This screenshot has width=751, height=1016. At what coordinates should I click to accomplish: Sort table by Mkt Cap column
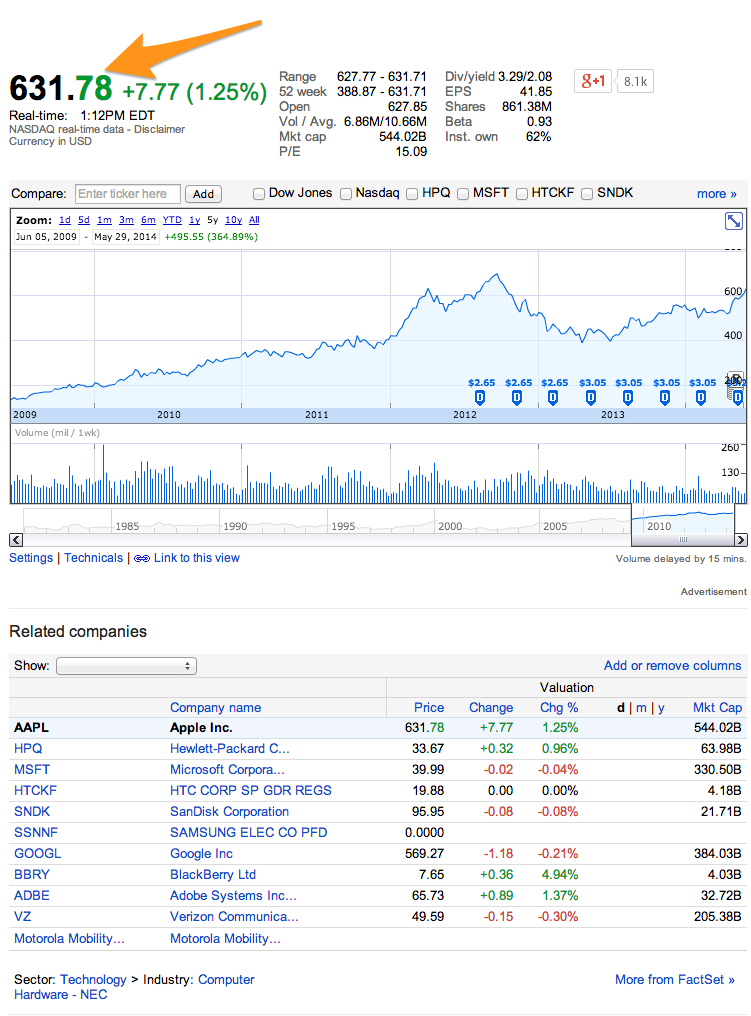pyautogui.click(x=717, y=708)
